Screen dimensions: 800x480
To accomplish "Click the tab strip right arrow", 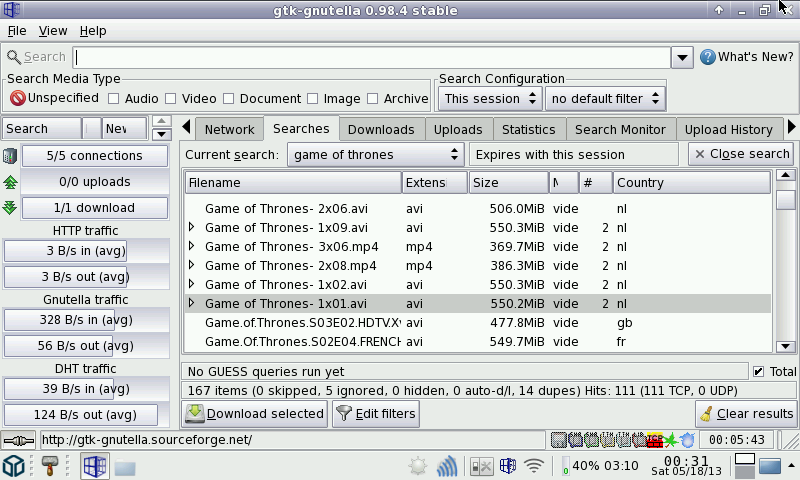I will coord(791,127).
